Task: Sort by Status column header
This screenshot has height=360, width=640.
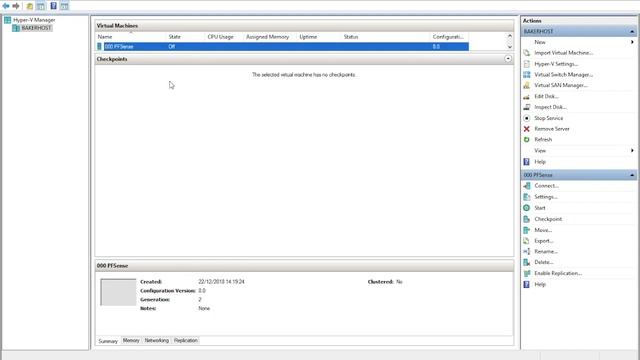Action: pyautogui.click(x=351, y=37)
